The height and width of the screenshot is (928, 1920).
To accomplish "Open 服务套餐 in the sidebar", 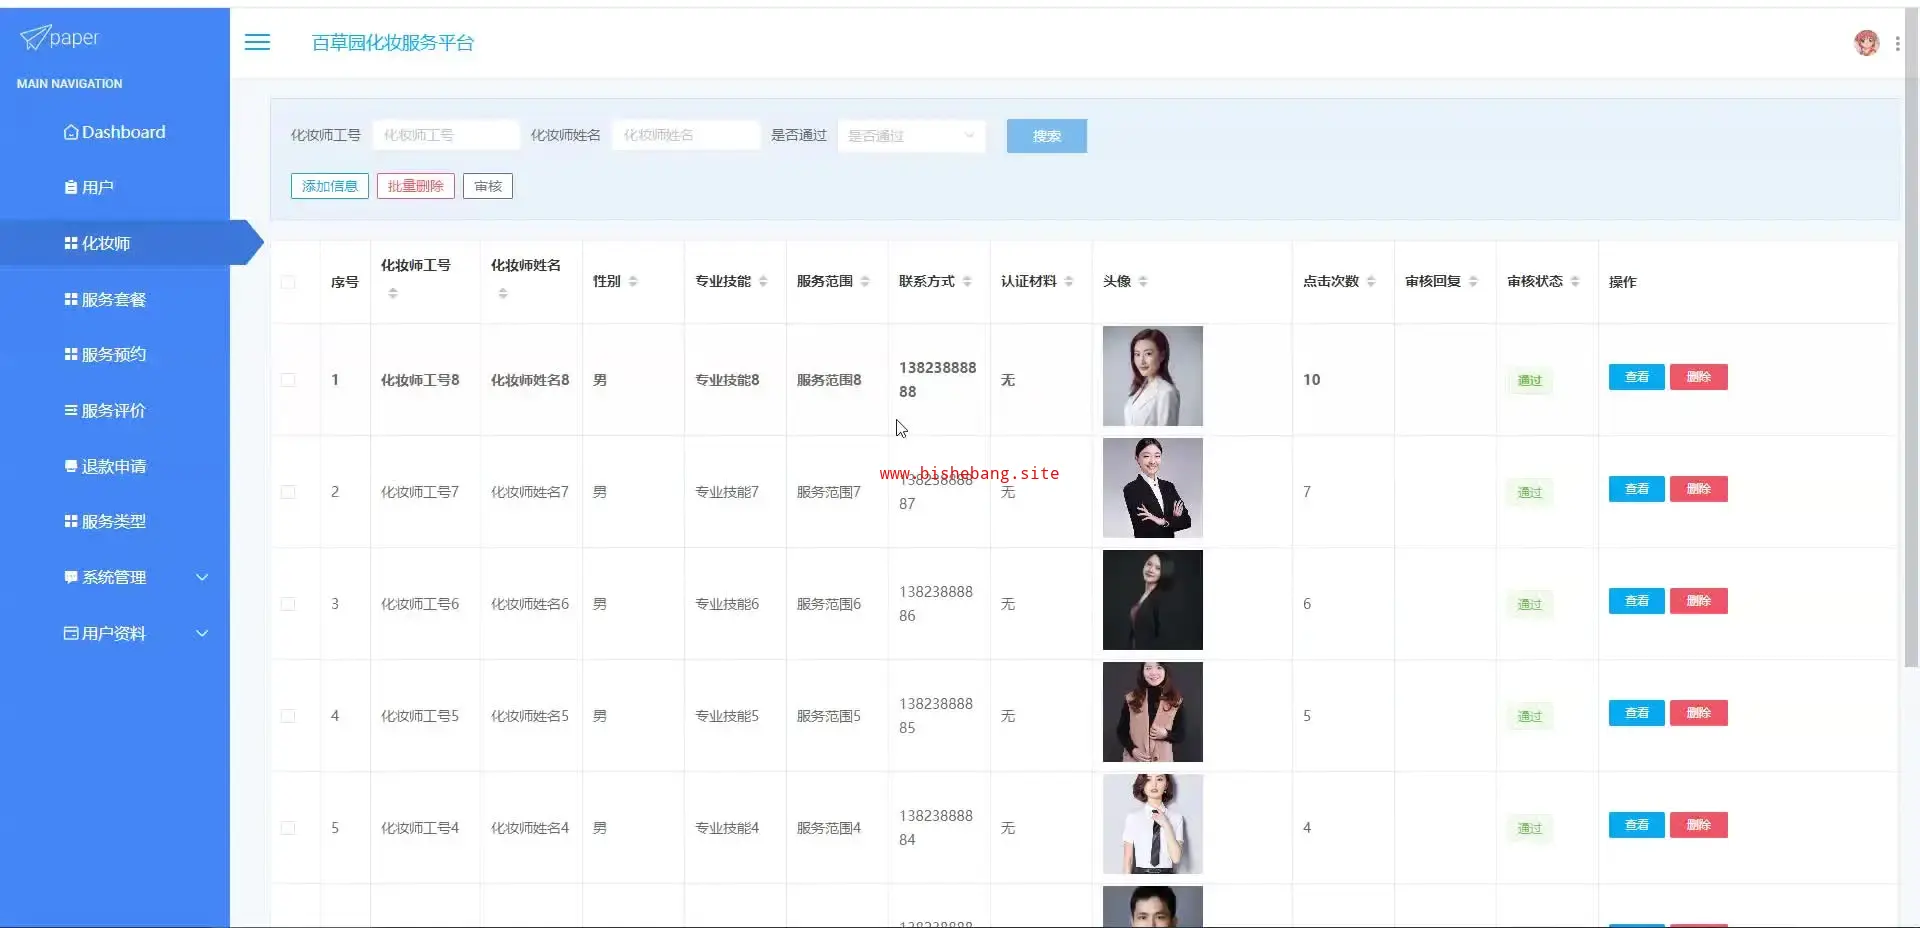I will [113, 299].
